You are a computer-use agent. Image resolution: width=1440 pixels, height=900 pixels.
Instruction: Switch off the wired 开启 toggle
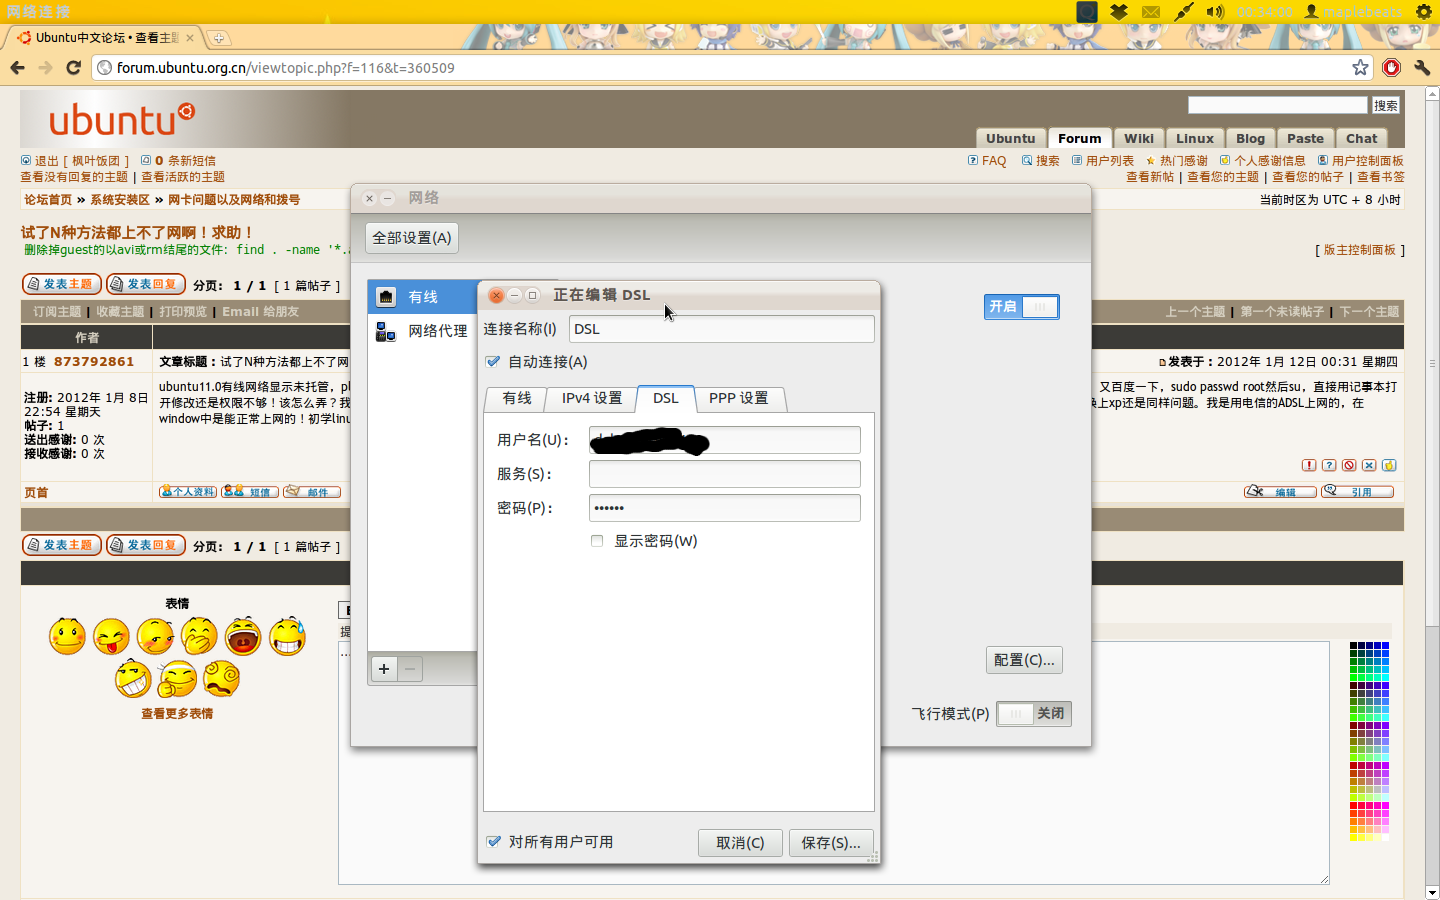(1021, 307)
